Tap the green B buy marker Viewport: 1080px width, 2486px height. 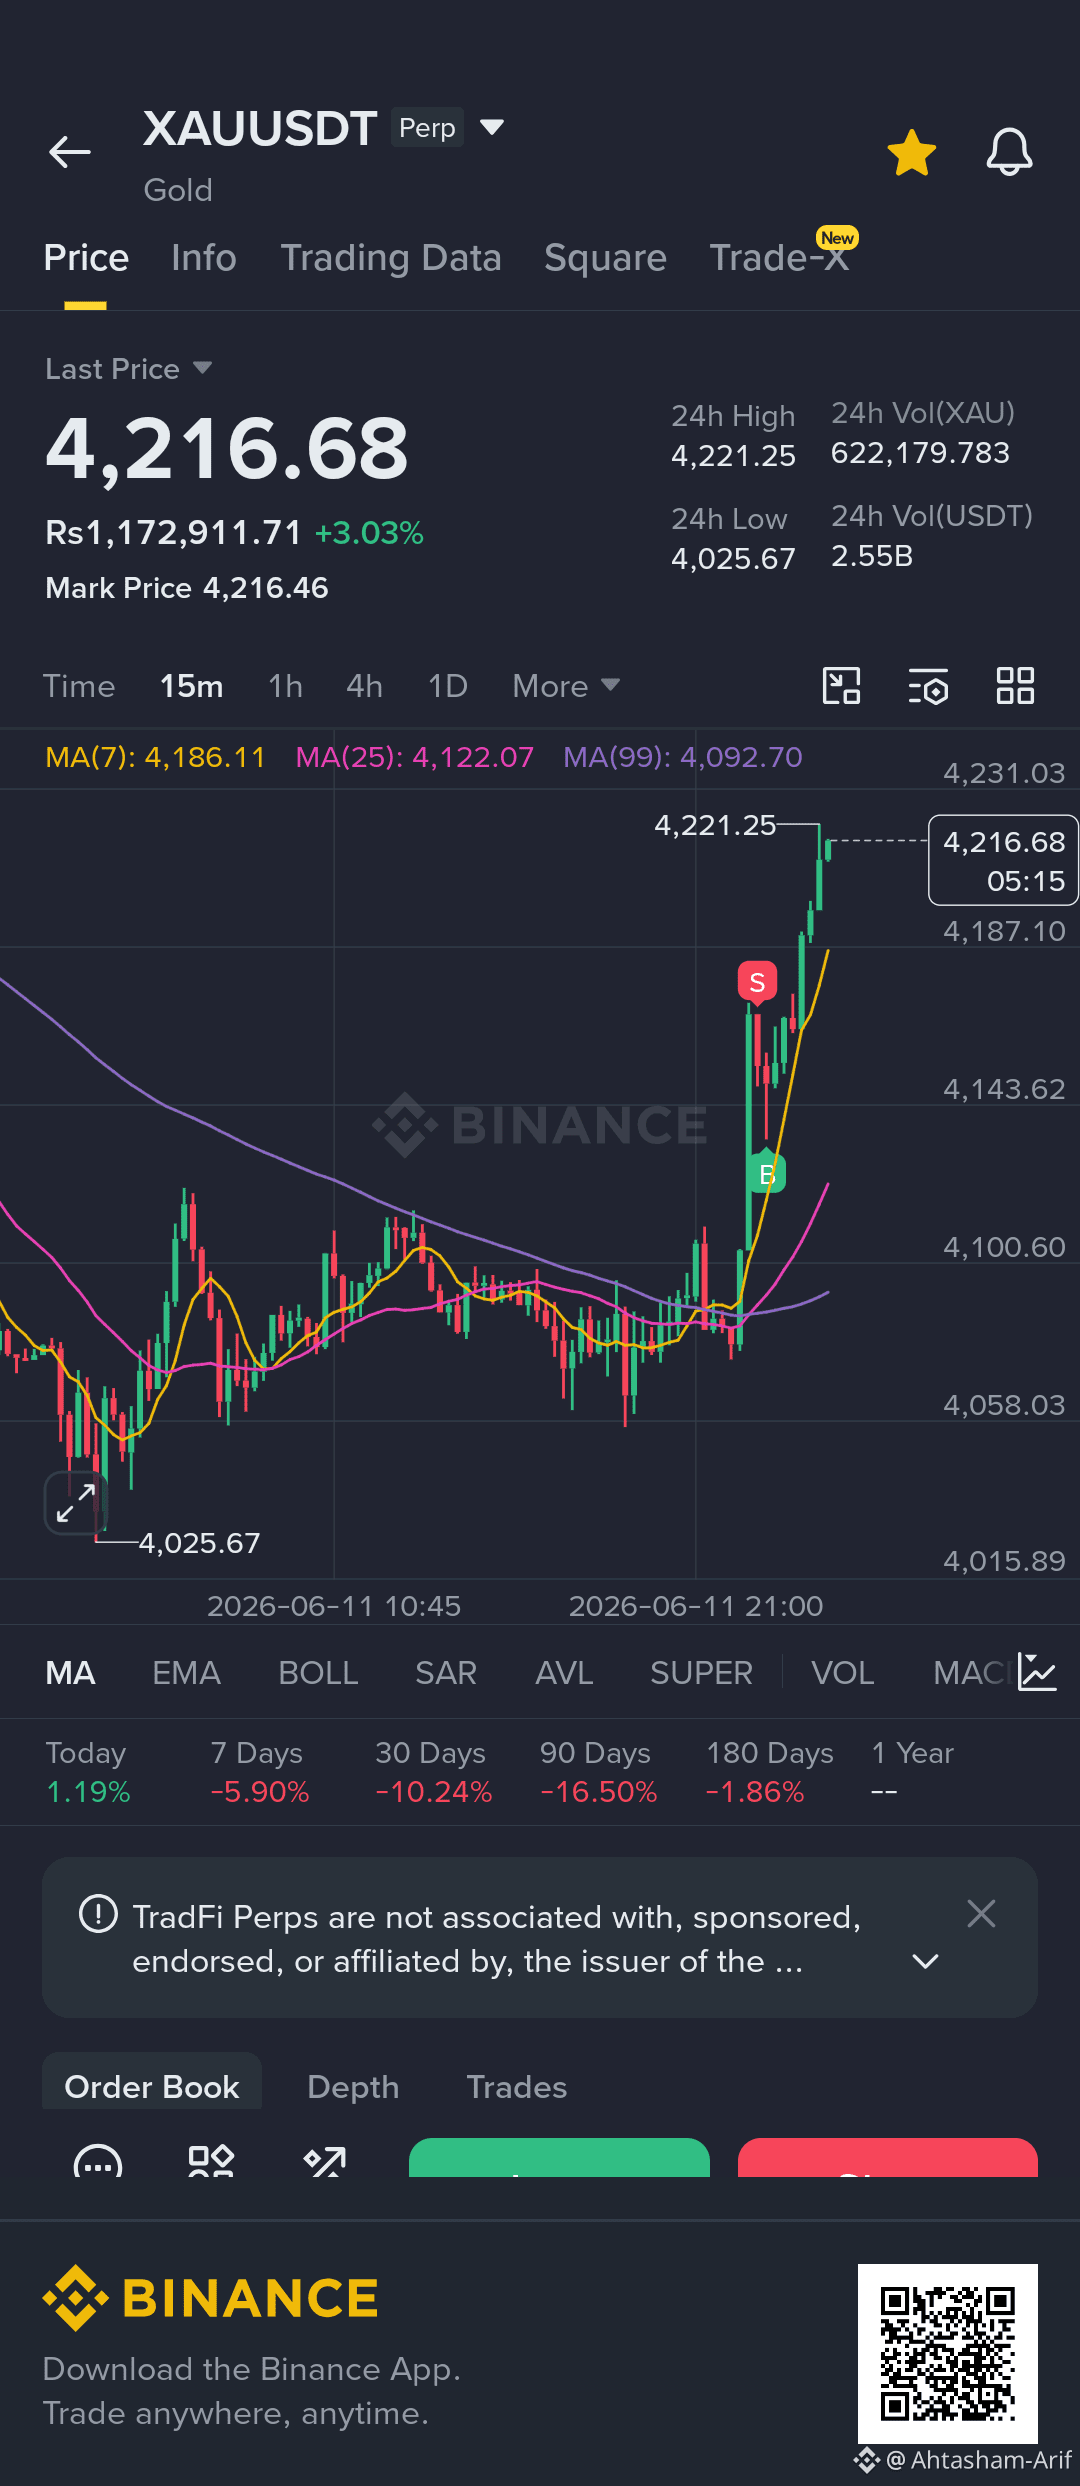tap(767, 1173)
